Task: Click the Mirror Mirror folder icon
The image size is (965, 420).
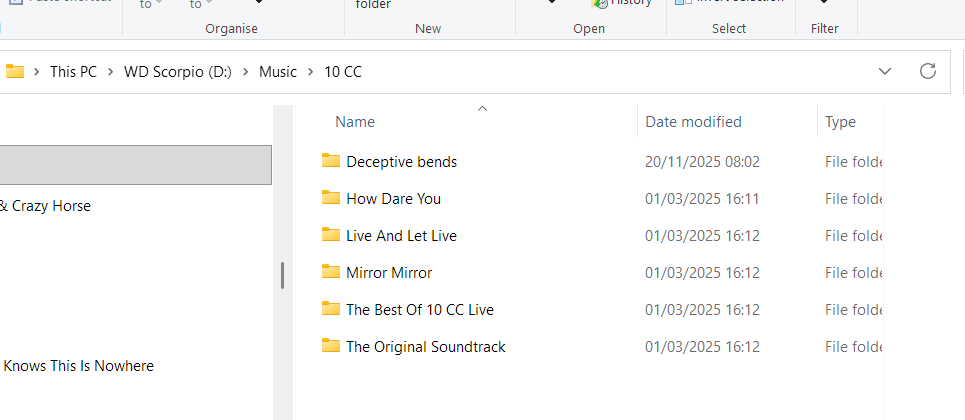Action: point(330,272)
